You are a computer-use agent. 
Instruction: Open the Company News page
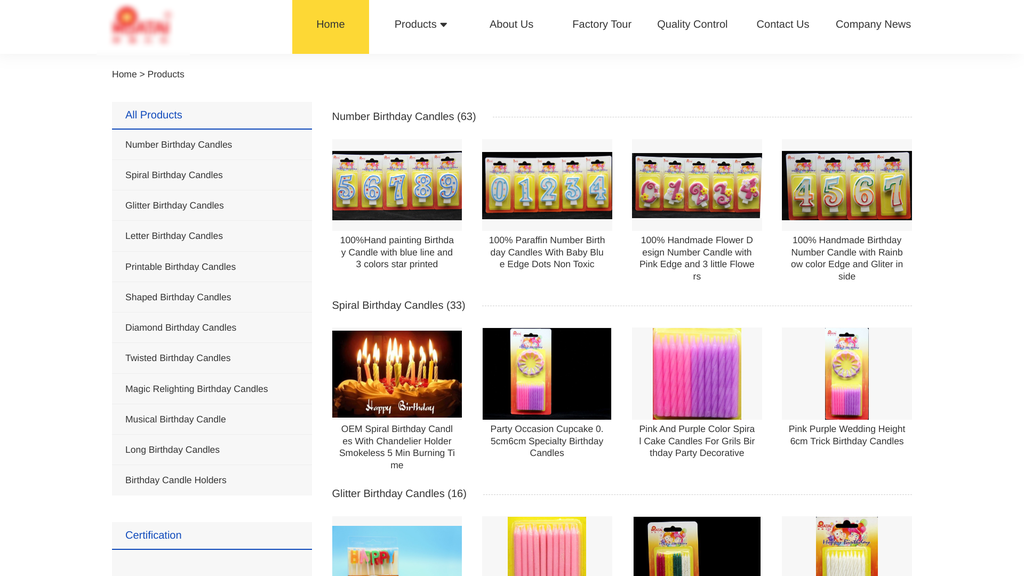pyautogui.click(x=873, y=25)
